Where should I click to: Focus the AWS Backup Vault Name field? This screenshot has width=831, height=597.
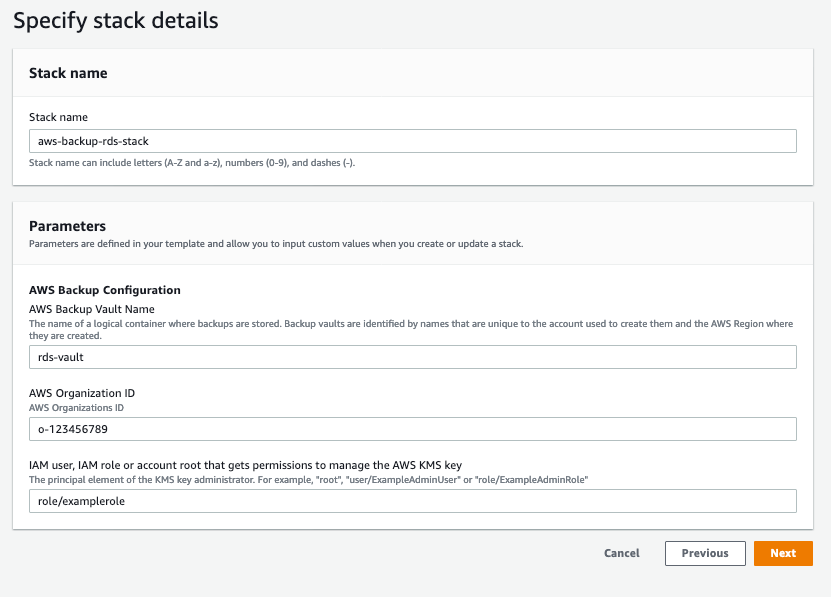pyautogui.click(x=412, y=357)
